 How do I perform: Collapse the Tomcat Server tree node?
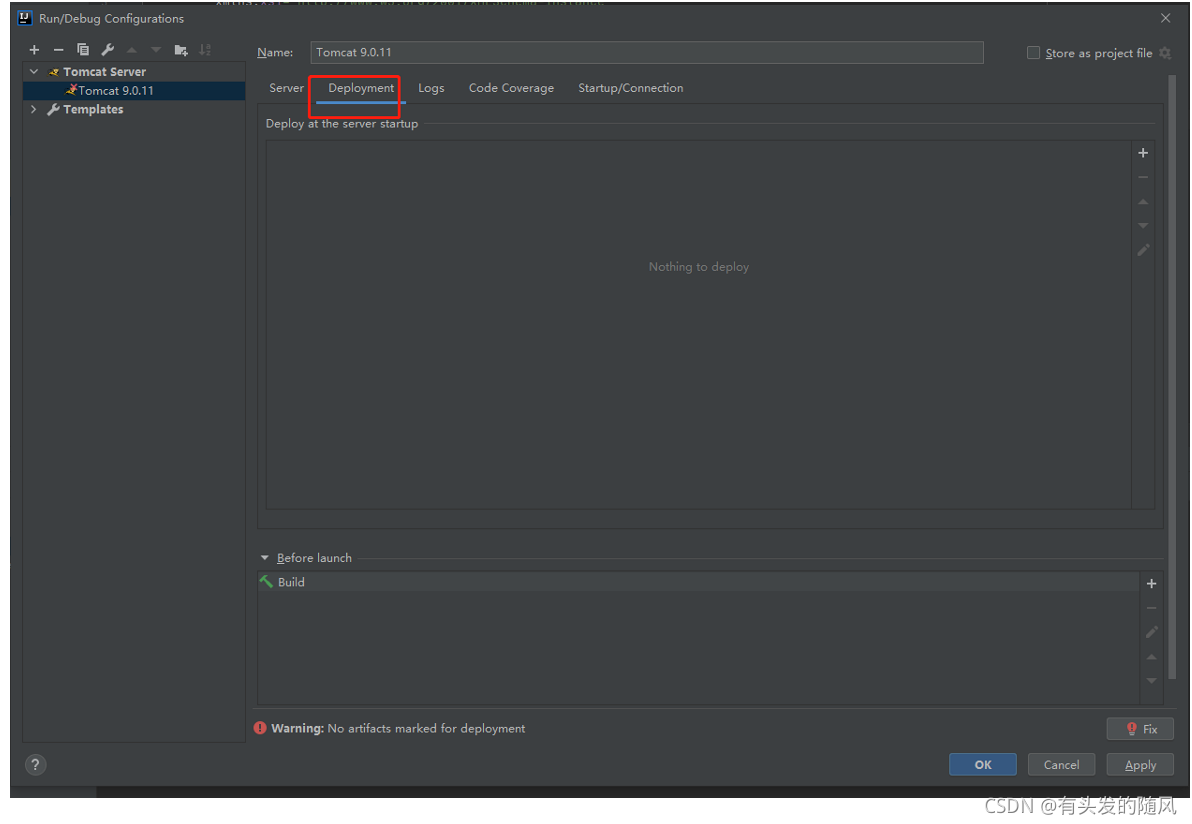tap(34, 71)
